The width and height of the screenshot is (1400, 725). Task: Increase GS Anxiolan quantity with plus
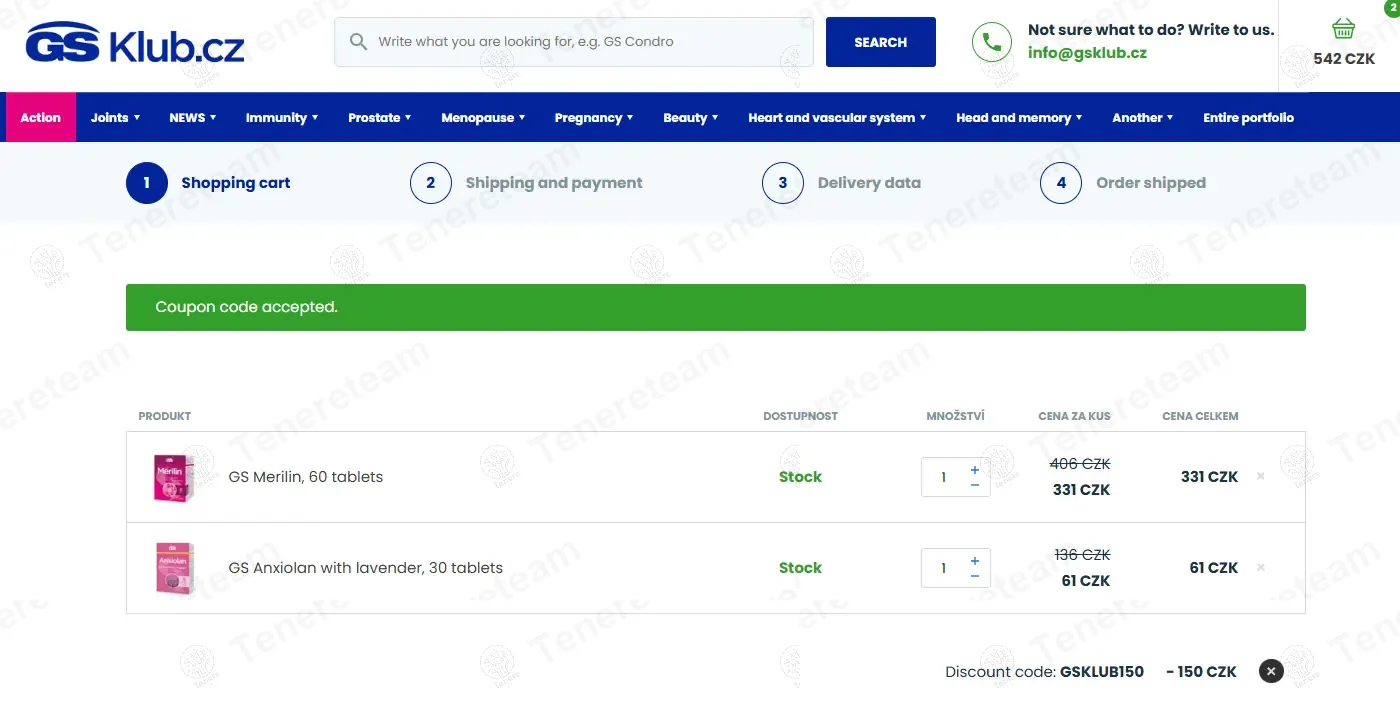pos(975,560)
